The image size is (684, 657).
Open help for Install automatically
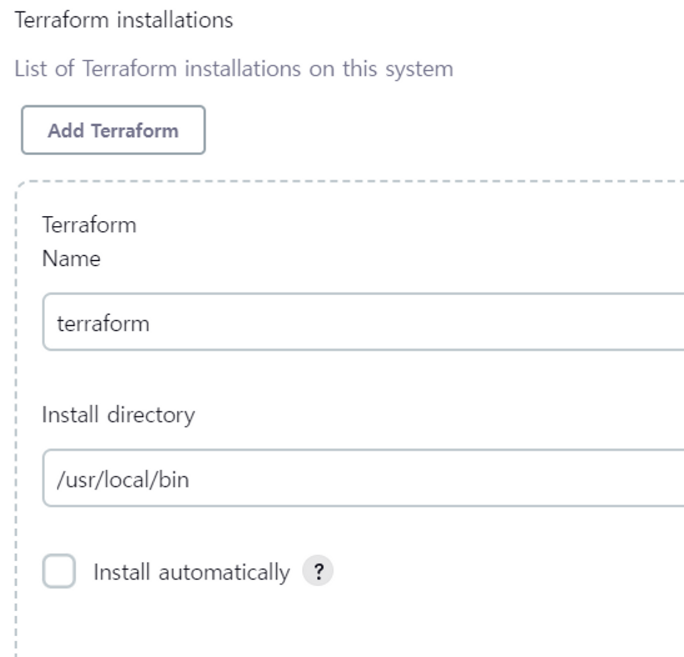(x=318, y=572)
